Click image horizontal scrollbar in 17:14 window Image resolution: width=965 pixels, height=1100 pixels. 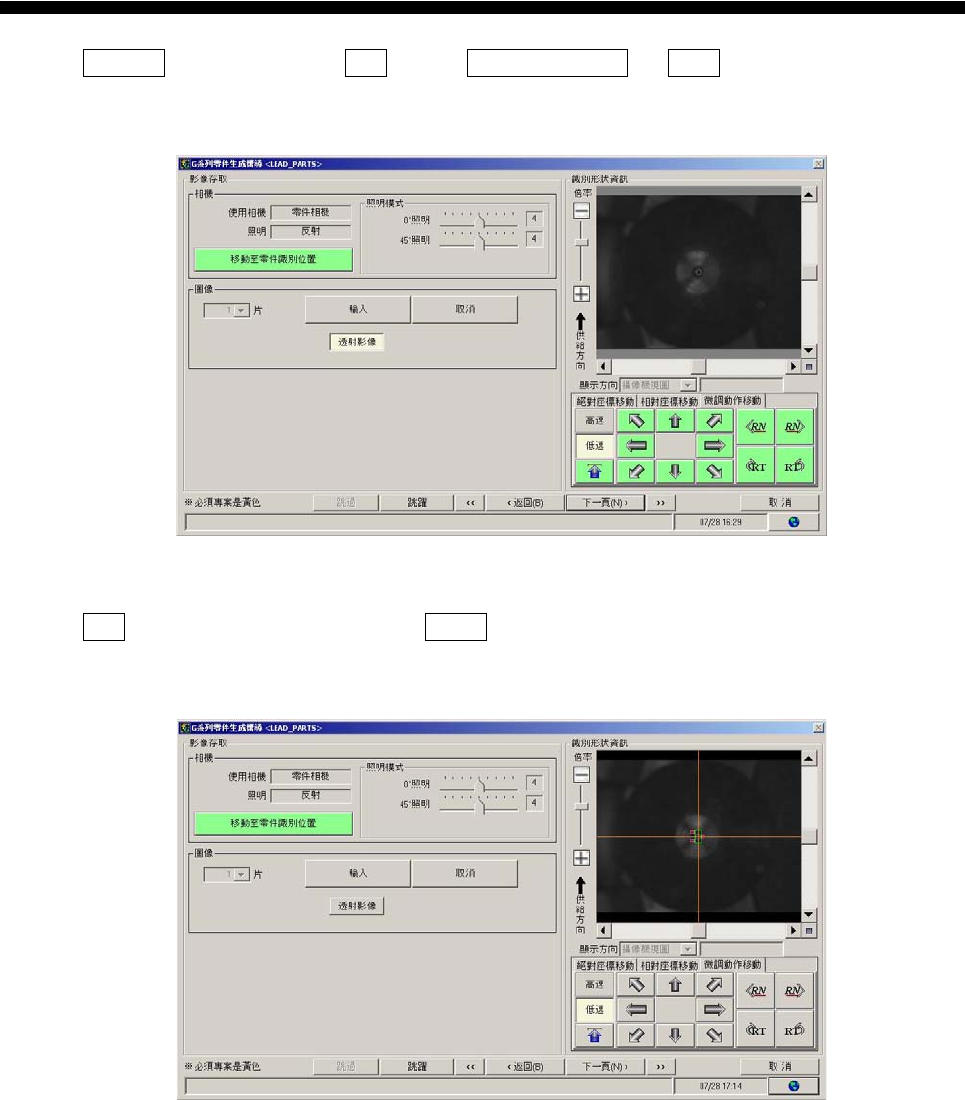click(x=699, y=930)
